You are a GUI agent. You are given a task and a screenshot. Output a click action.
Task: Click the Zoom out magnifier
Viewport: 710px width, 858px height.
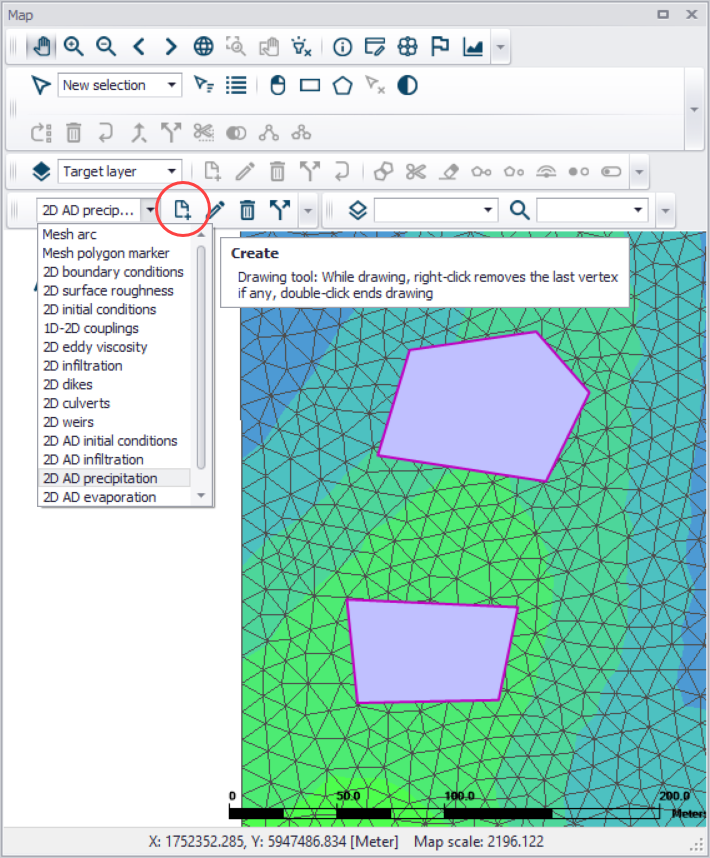coord(106,47)
